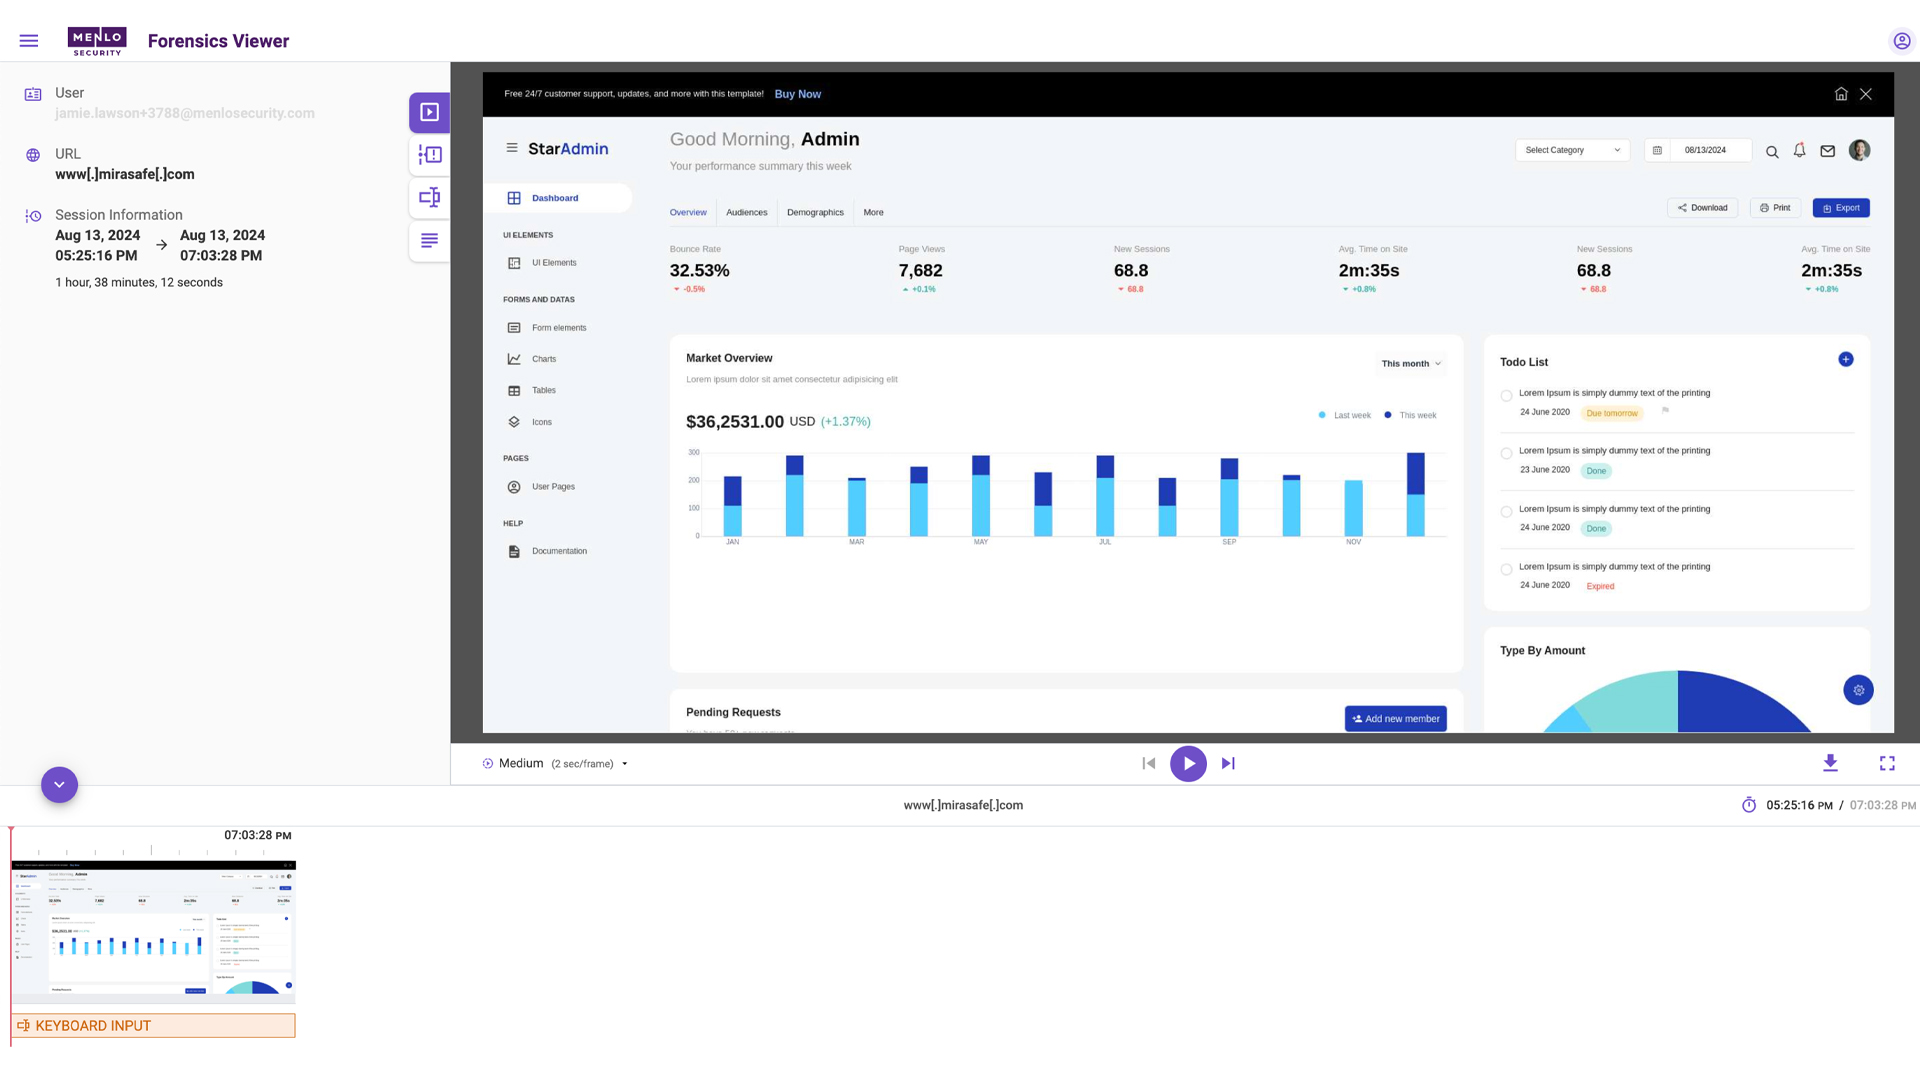Check the Expired todo item
This screenshot has height=1080, width=1920.
tap(1506, 570)
